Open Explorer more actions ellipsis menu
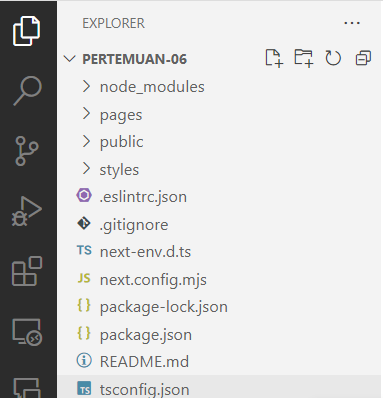The height and width of the screenshot is (398, 383). coord(352,23)
